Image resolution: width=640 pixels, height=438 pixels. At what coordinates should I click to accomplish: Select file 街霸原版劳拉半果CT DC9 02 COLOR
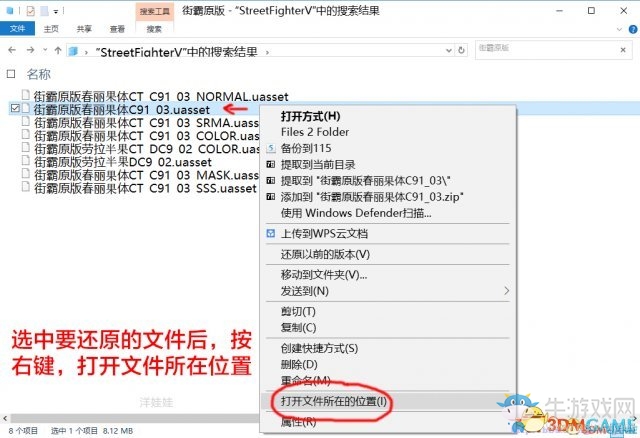[x=146, y=149]
